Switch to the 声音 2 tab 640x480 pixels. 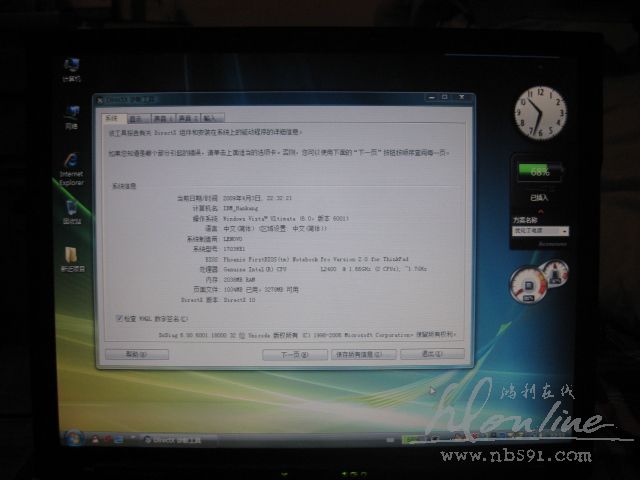point(188,119)
